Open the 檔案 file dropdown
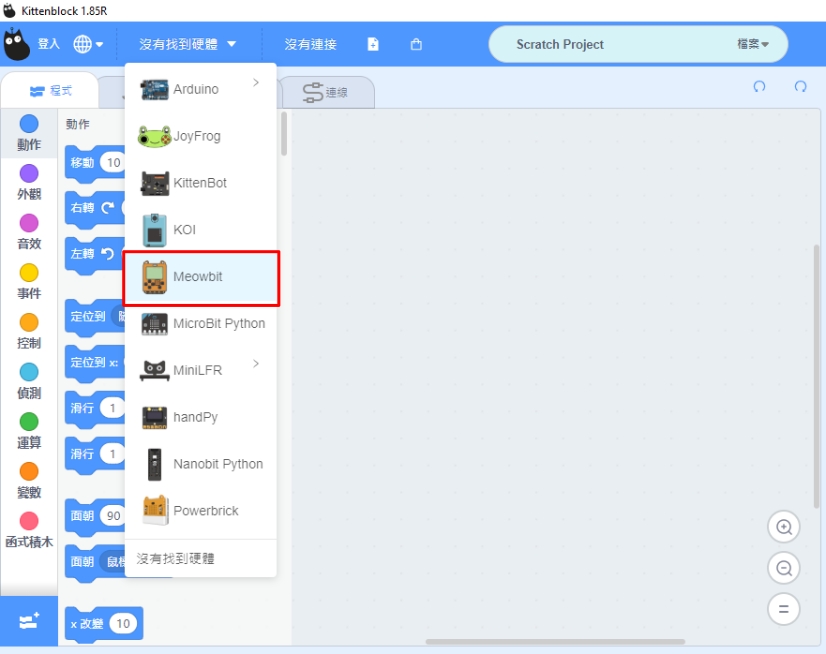 tap(752, 44)
